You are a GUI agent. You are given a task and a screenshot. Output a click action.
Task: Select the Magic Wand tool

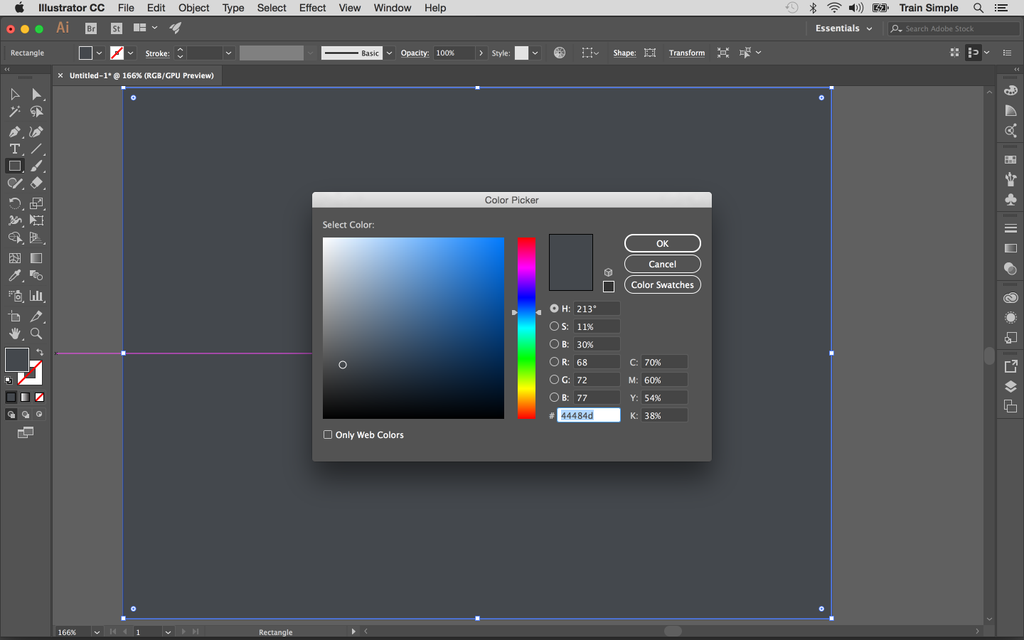(x=14, y=112)
